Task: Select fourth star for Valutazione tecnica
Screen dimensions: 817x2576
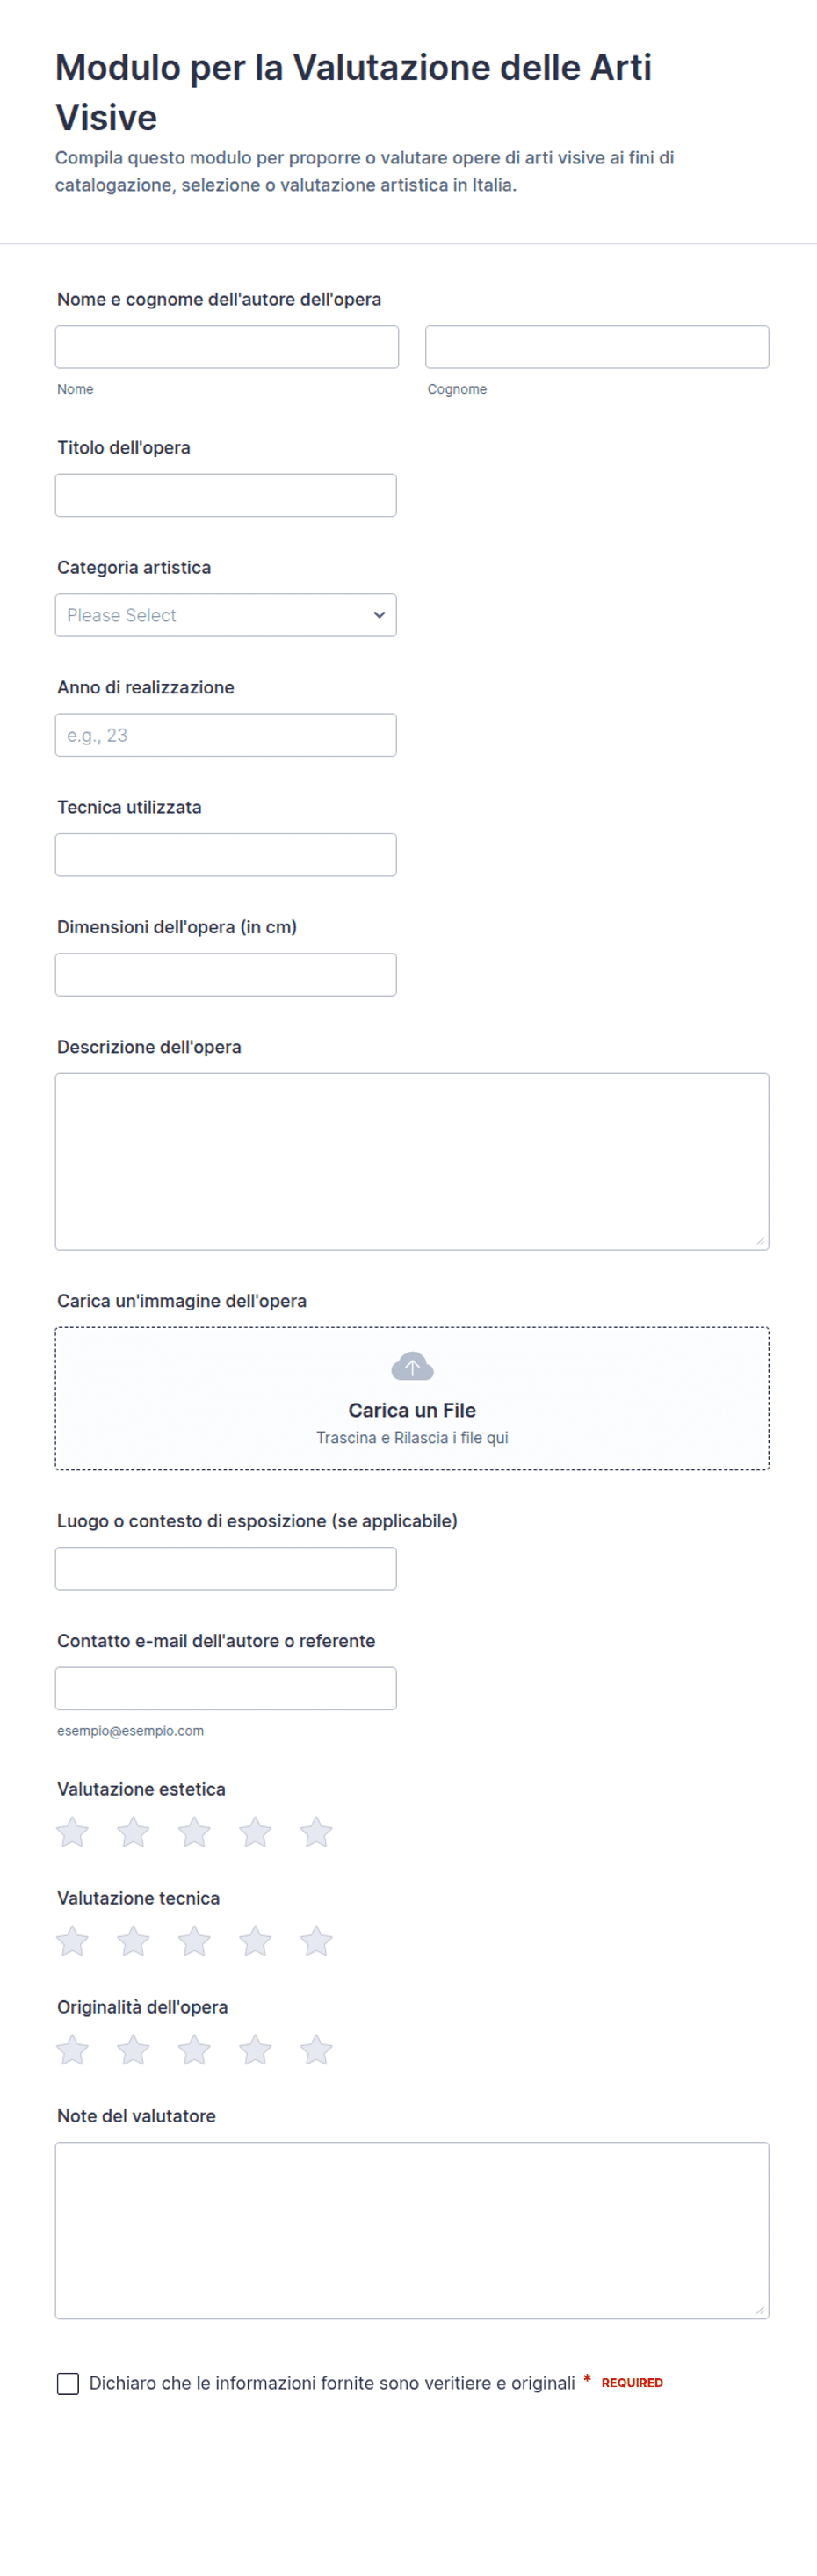Action: tap(255, 1941)
